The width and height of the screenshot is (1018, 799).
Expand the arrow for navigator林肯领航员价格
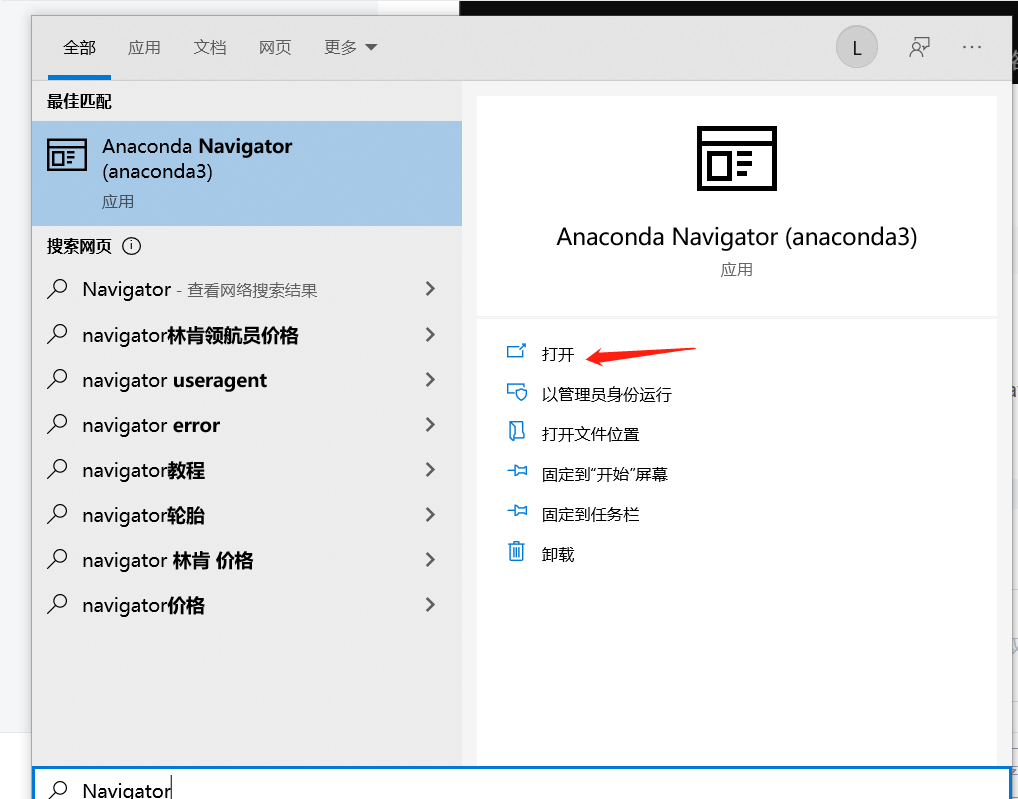430,335
